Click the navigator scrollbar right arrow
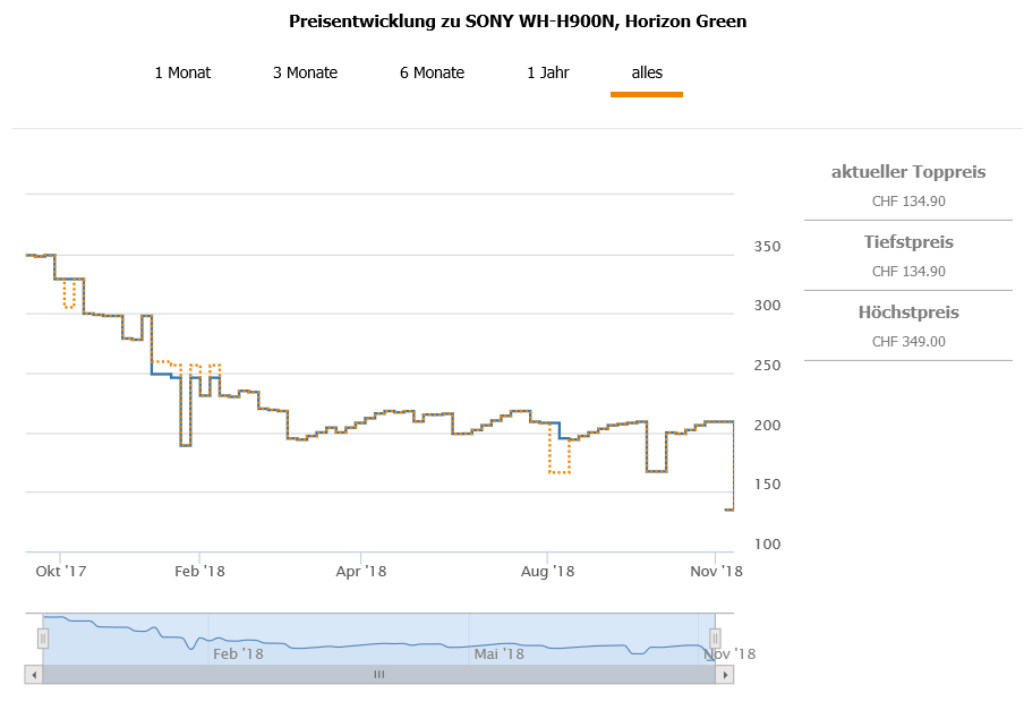This screenshot has width=1024, height=702. 724,675
